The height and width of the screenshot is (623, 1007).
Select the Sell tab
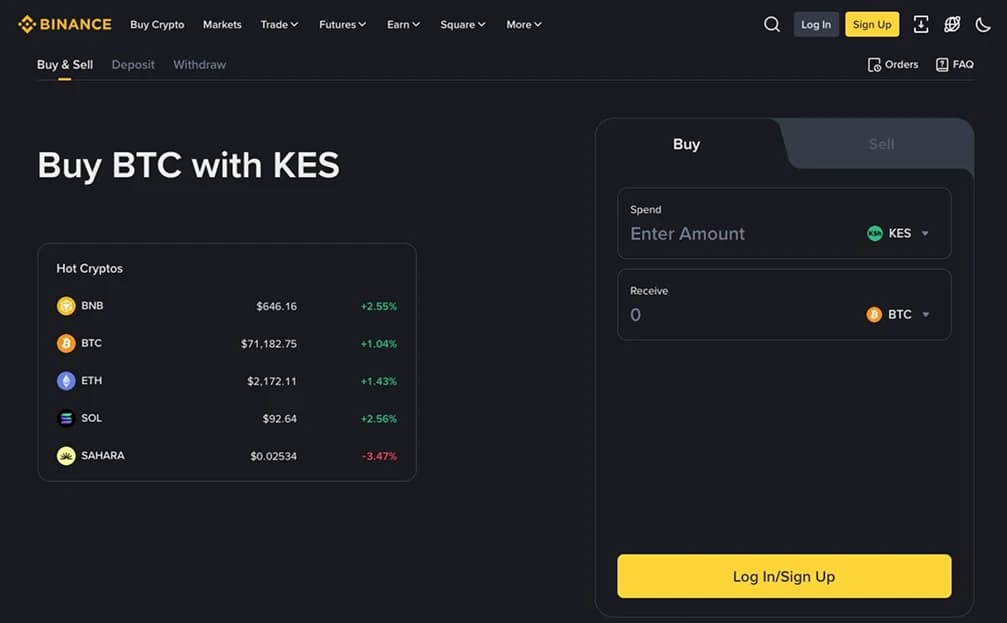coord(880,144)
